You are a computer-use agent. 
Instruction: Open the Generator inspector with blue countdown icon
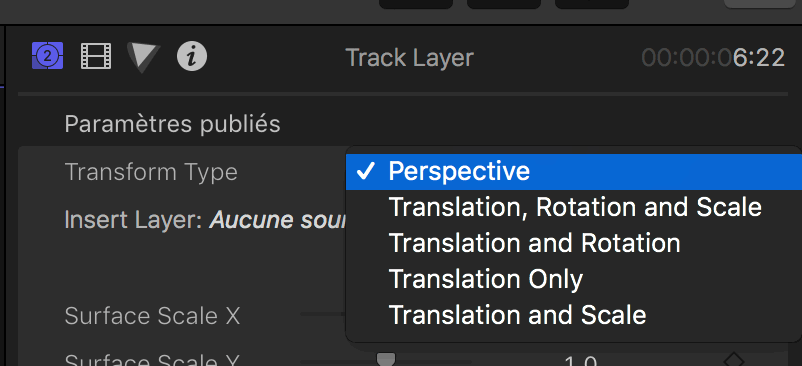click(x=48, y=56)
